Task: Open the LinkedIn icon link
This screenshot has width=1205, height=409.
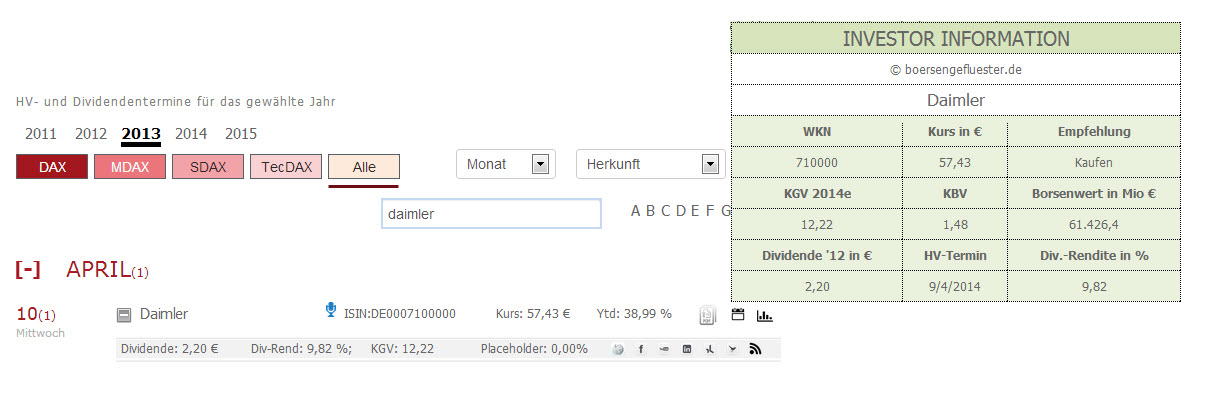Action: tap(687, 349)
